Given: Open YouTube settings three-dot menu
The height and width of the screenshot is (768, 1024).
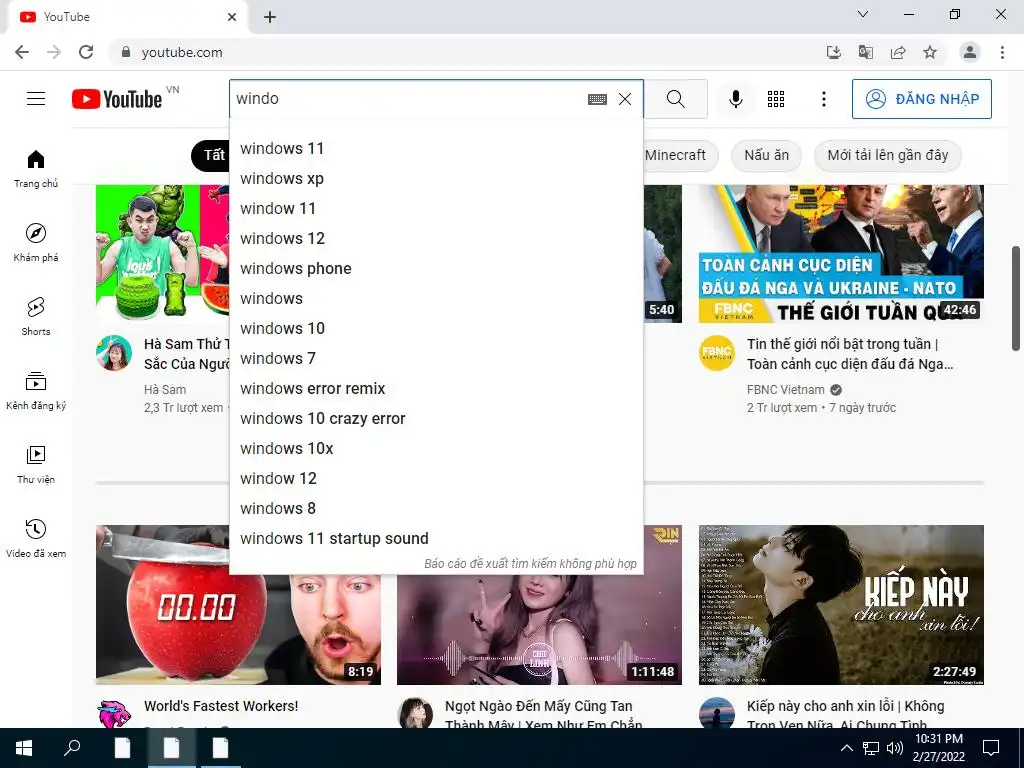Looking at the screenshot, I should (x=824, y=99).
